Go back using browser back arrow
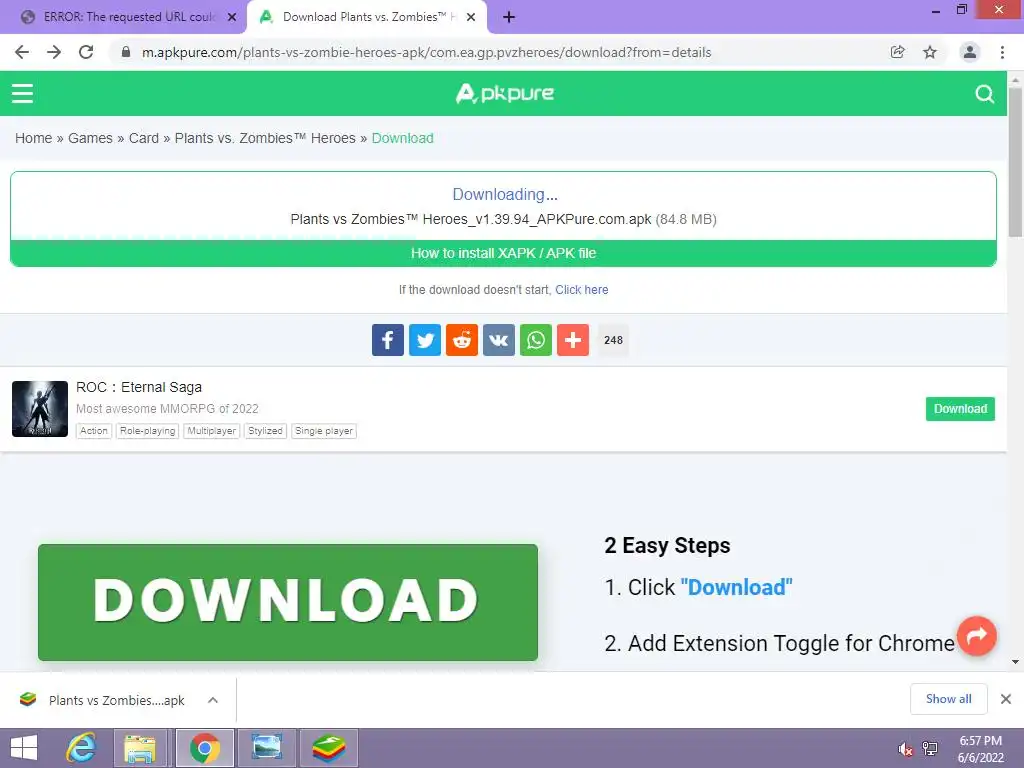The width and height of the screenshot is (1024, 768). (22, 52)
